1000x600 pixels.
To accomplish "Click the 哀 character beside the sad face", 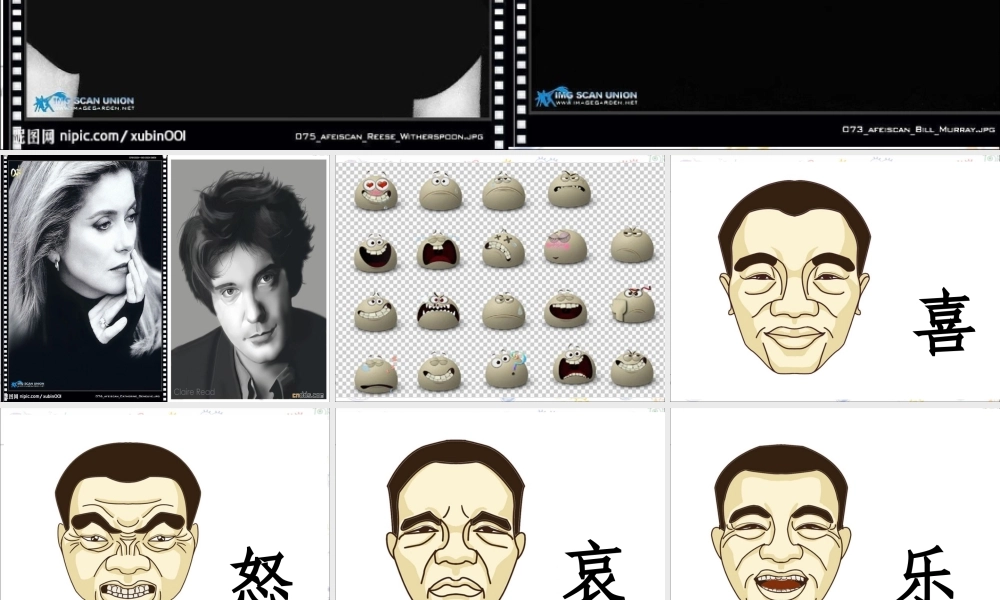I will pyautogui.click(x=593, y=572).
